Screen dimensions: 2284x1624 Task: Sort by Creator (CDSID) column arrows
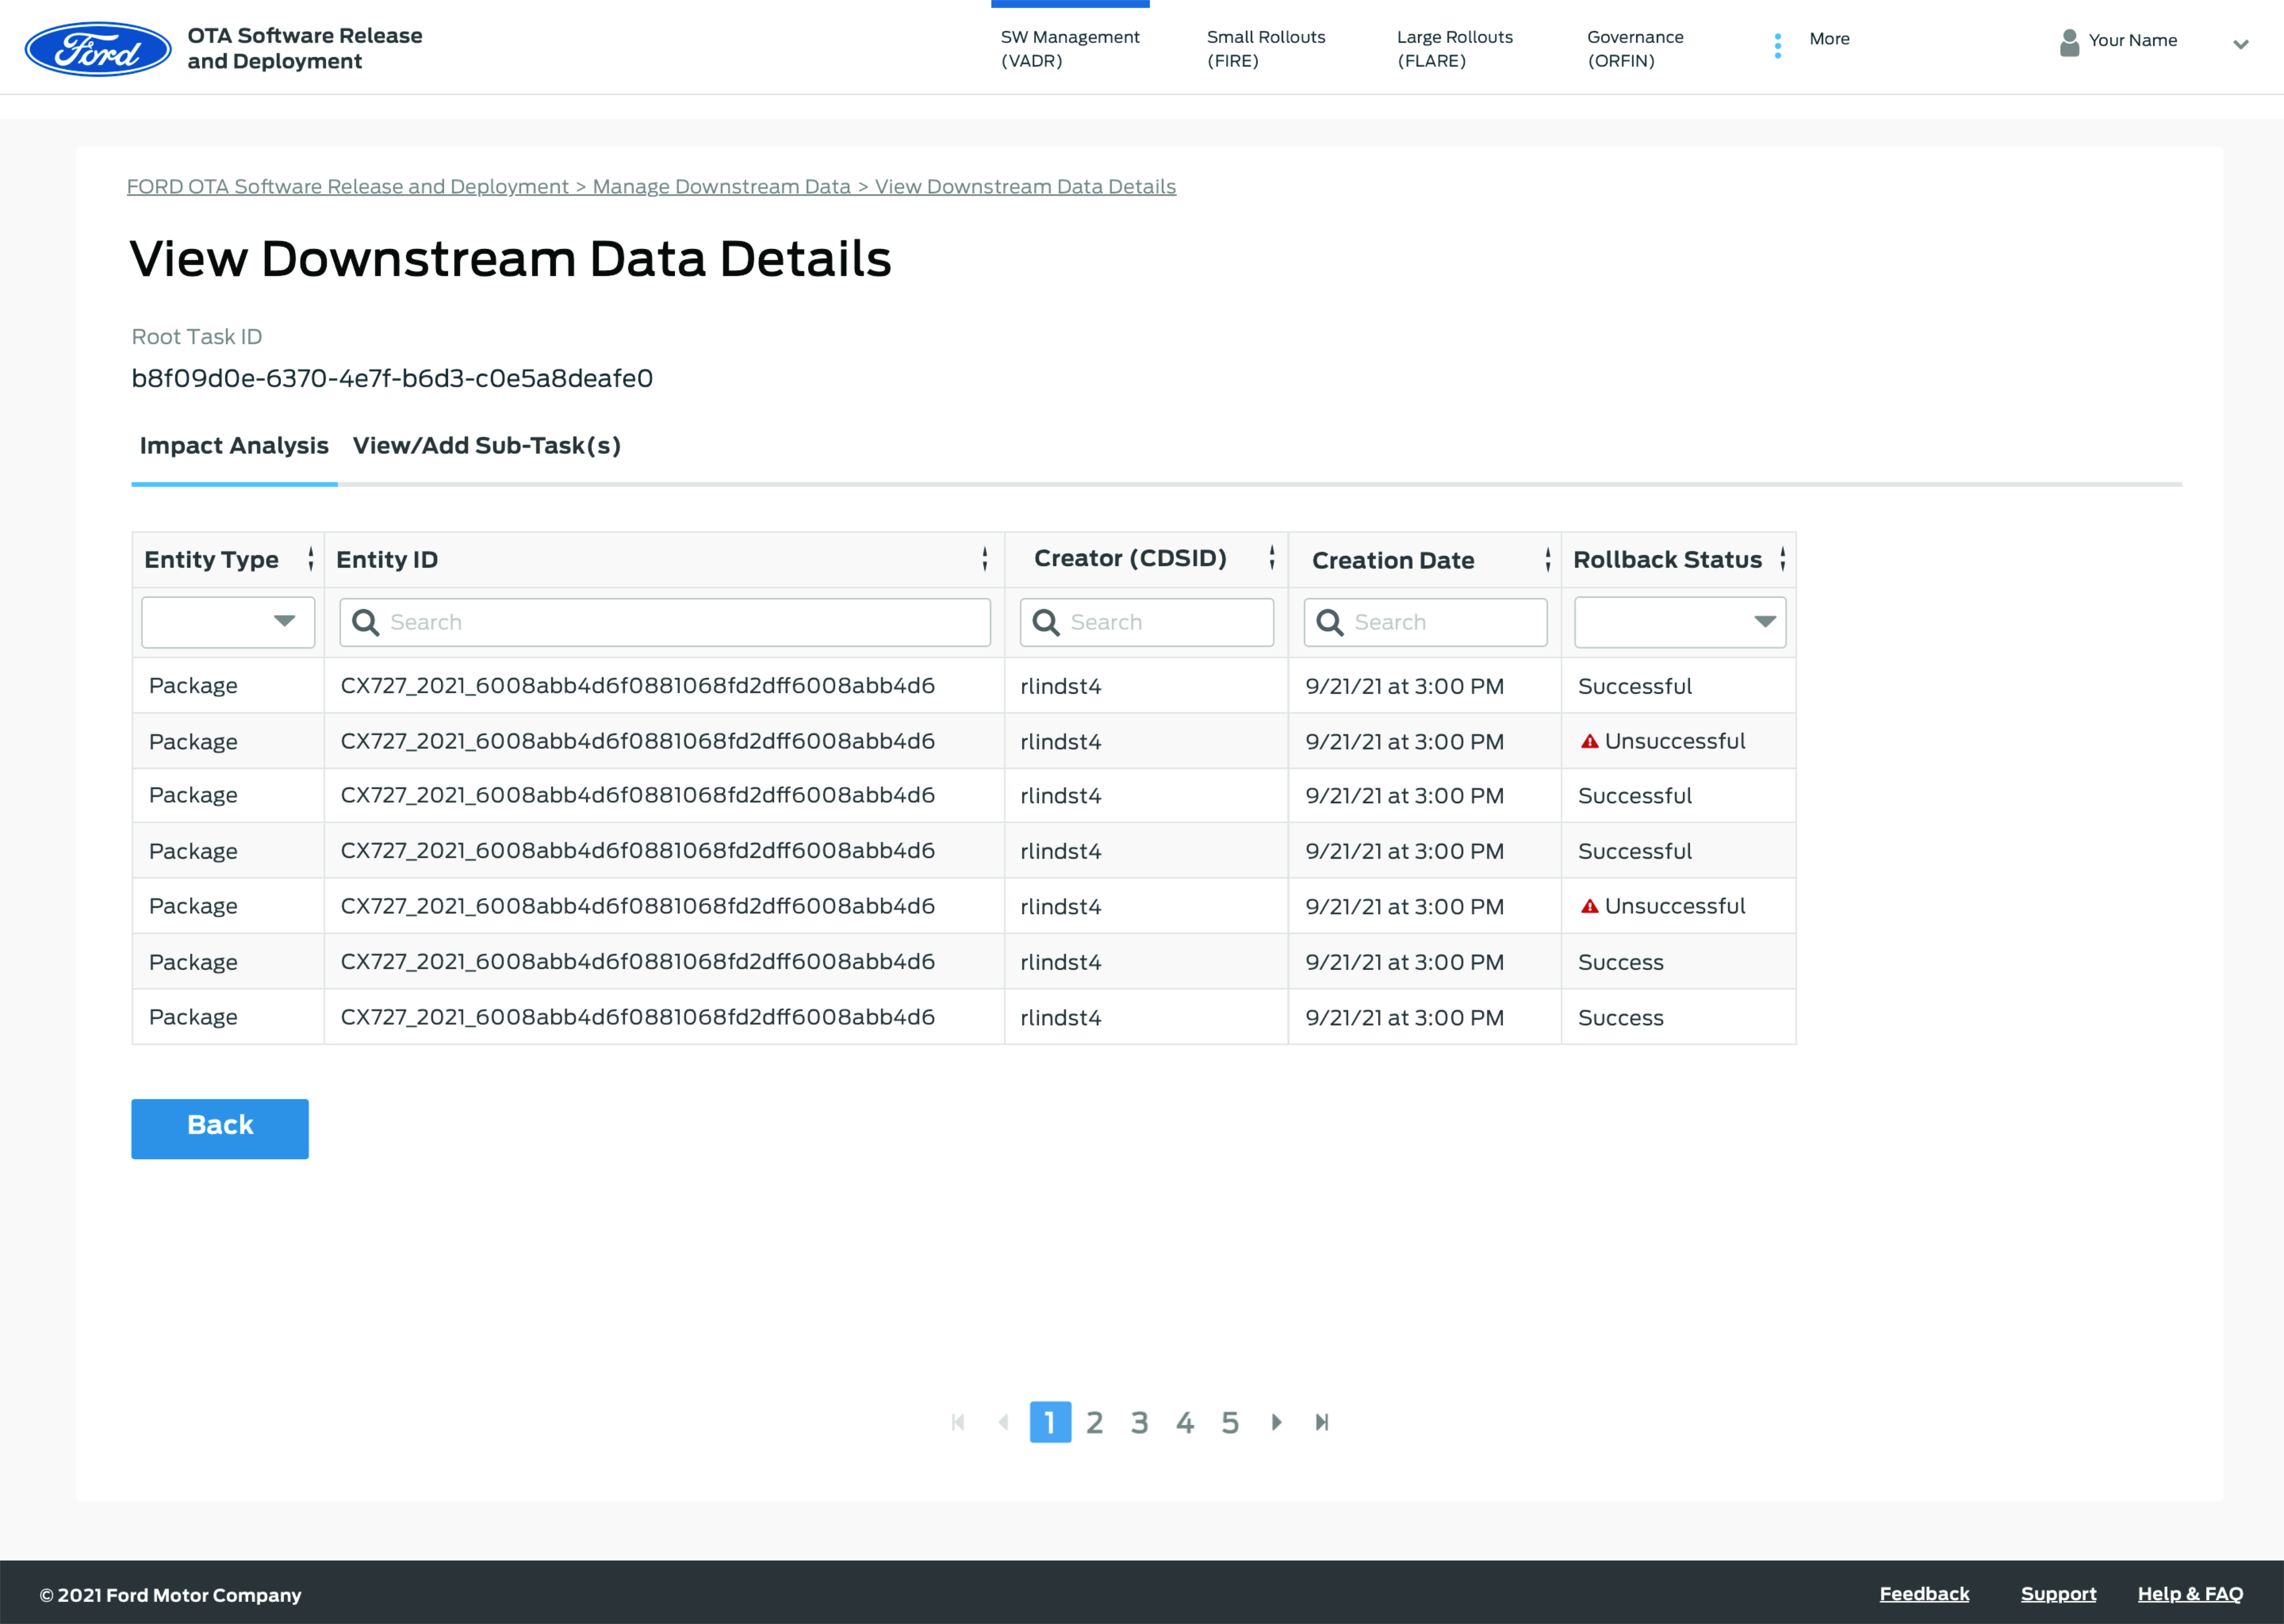point(1272,558)
